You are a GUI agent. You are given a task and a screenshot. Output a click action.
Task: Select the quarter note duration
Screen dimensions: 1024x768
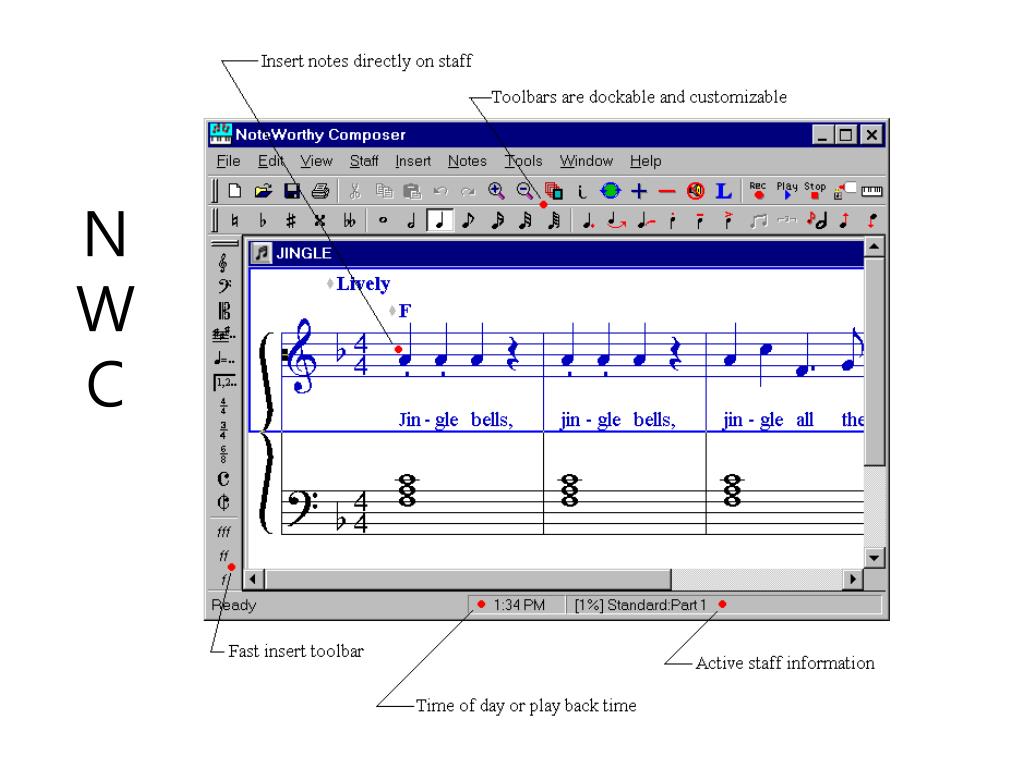tap(440, 220)
